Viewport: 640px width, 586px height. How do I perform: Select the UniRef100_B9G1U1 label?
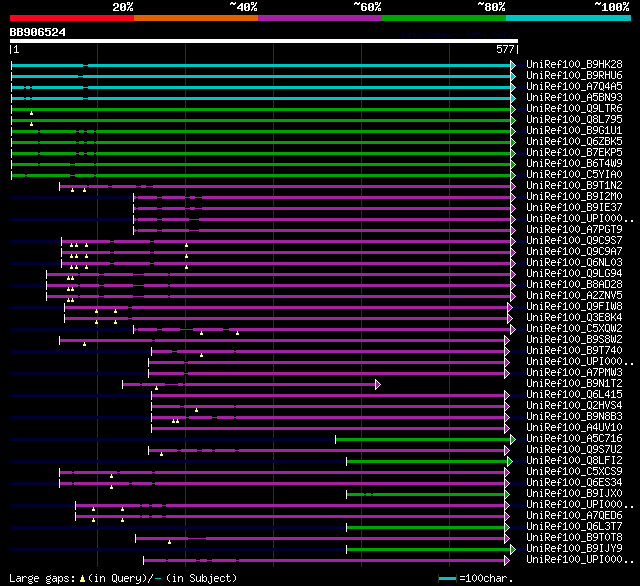[x=574, y=131]
